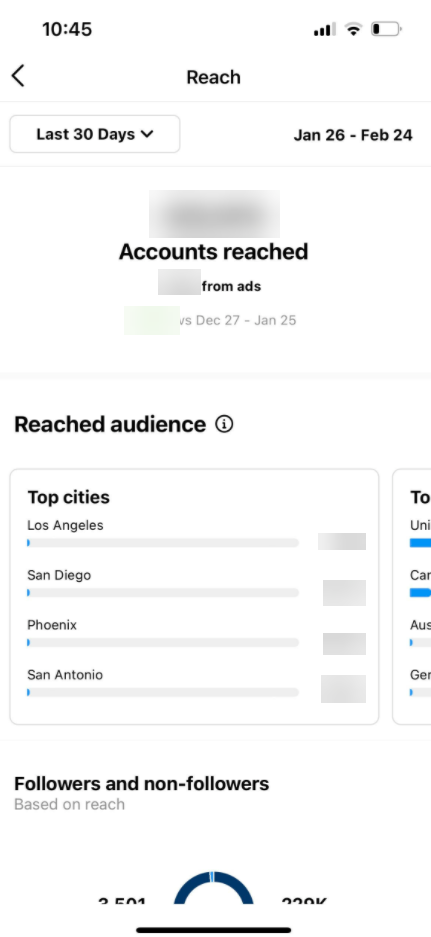This screenshot has width=431, height=937.
Task: Select the San Diego city bar
Action: pos(163,593)
